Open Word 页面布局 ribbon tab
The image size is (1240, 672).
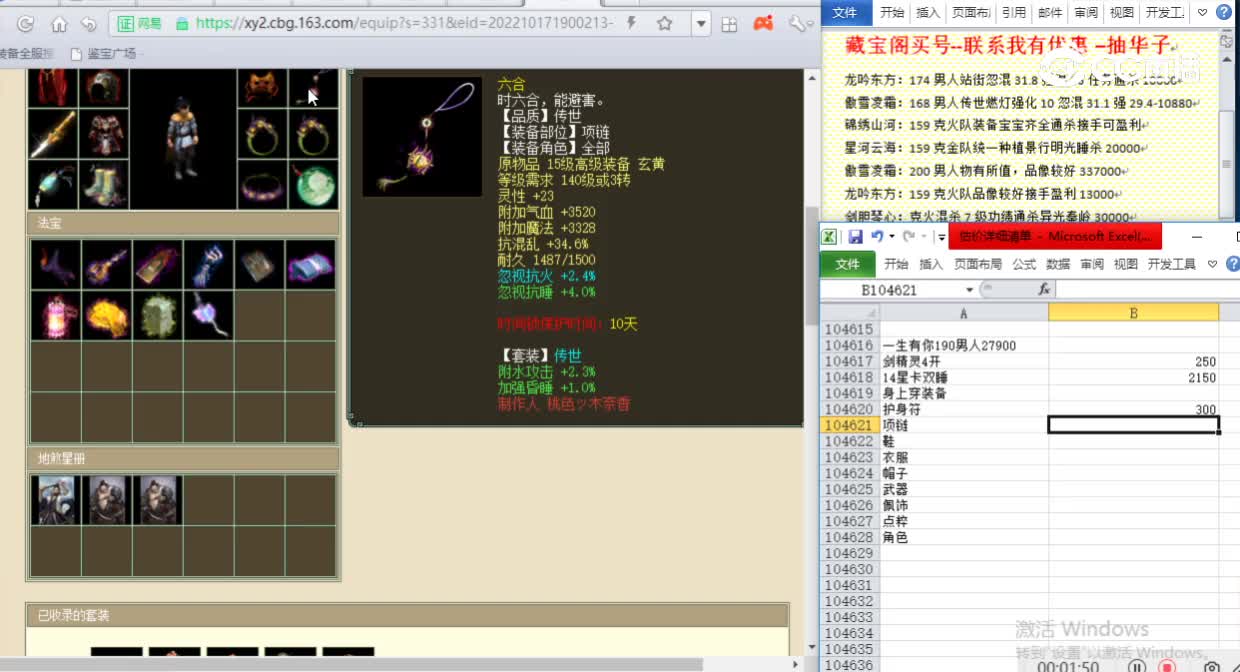coord(970,12)
